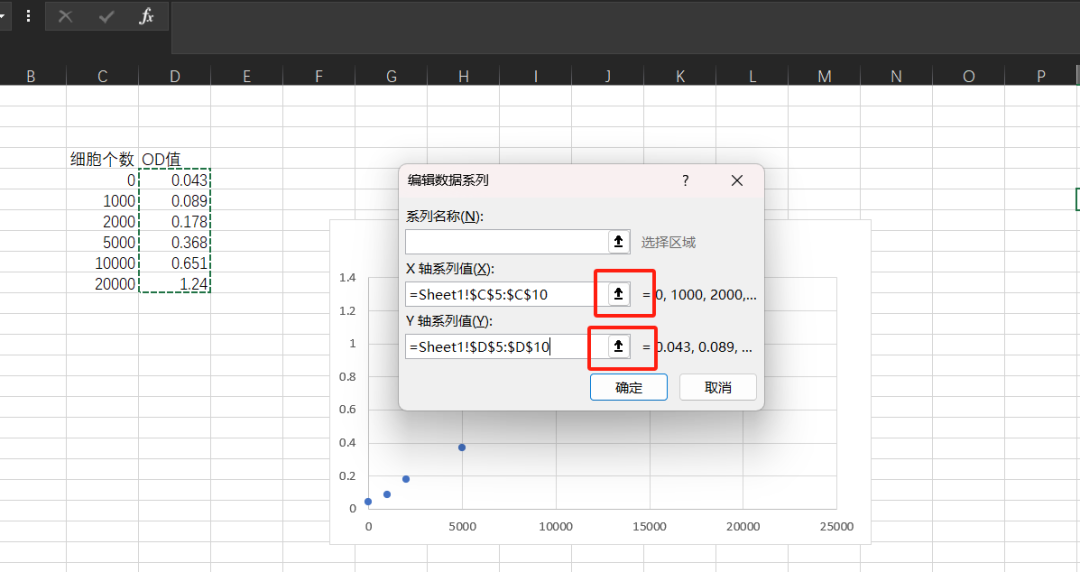Click range selector icon for X axis values
This screenshot has width=1080, height=572.
click(619, 294)
